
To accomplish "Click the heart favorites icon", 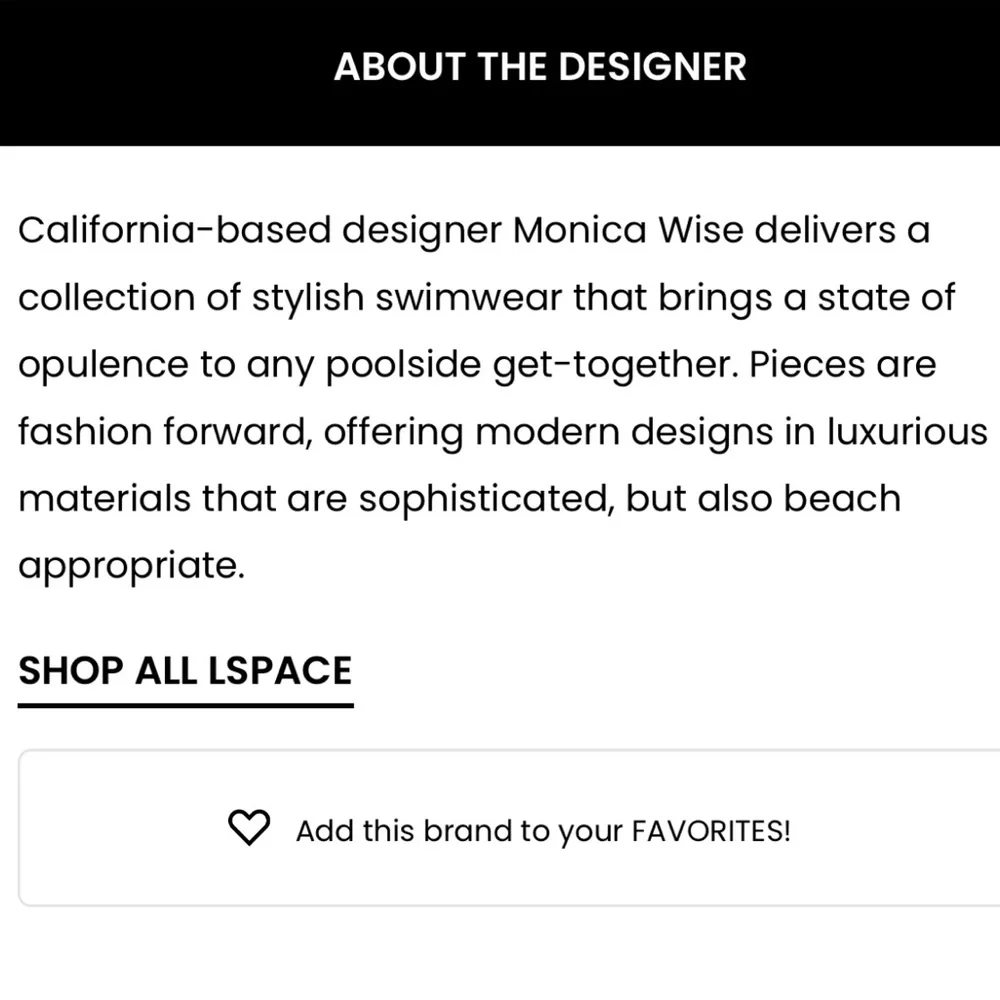I will click(x=249, y=827).
